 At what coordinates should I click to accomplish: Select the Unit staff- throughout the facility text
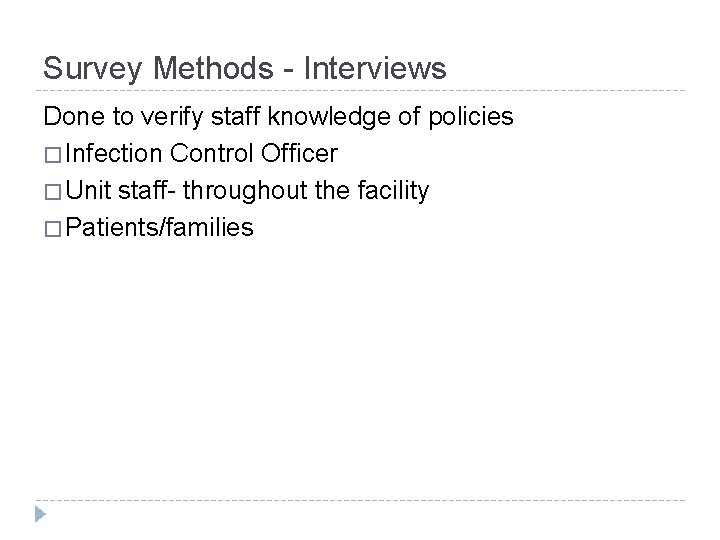tap(248, 190)
